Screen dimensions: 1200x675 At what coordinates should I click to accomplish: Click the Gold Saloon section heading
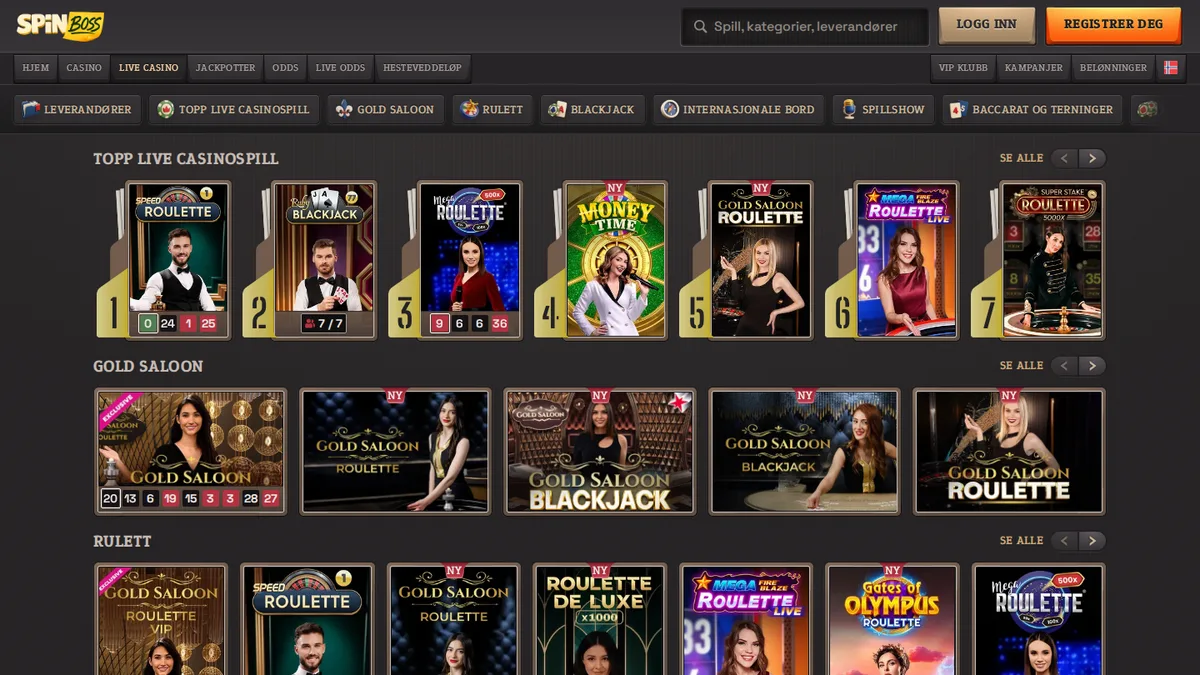coord(148,367)
